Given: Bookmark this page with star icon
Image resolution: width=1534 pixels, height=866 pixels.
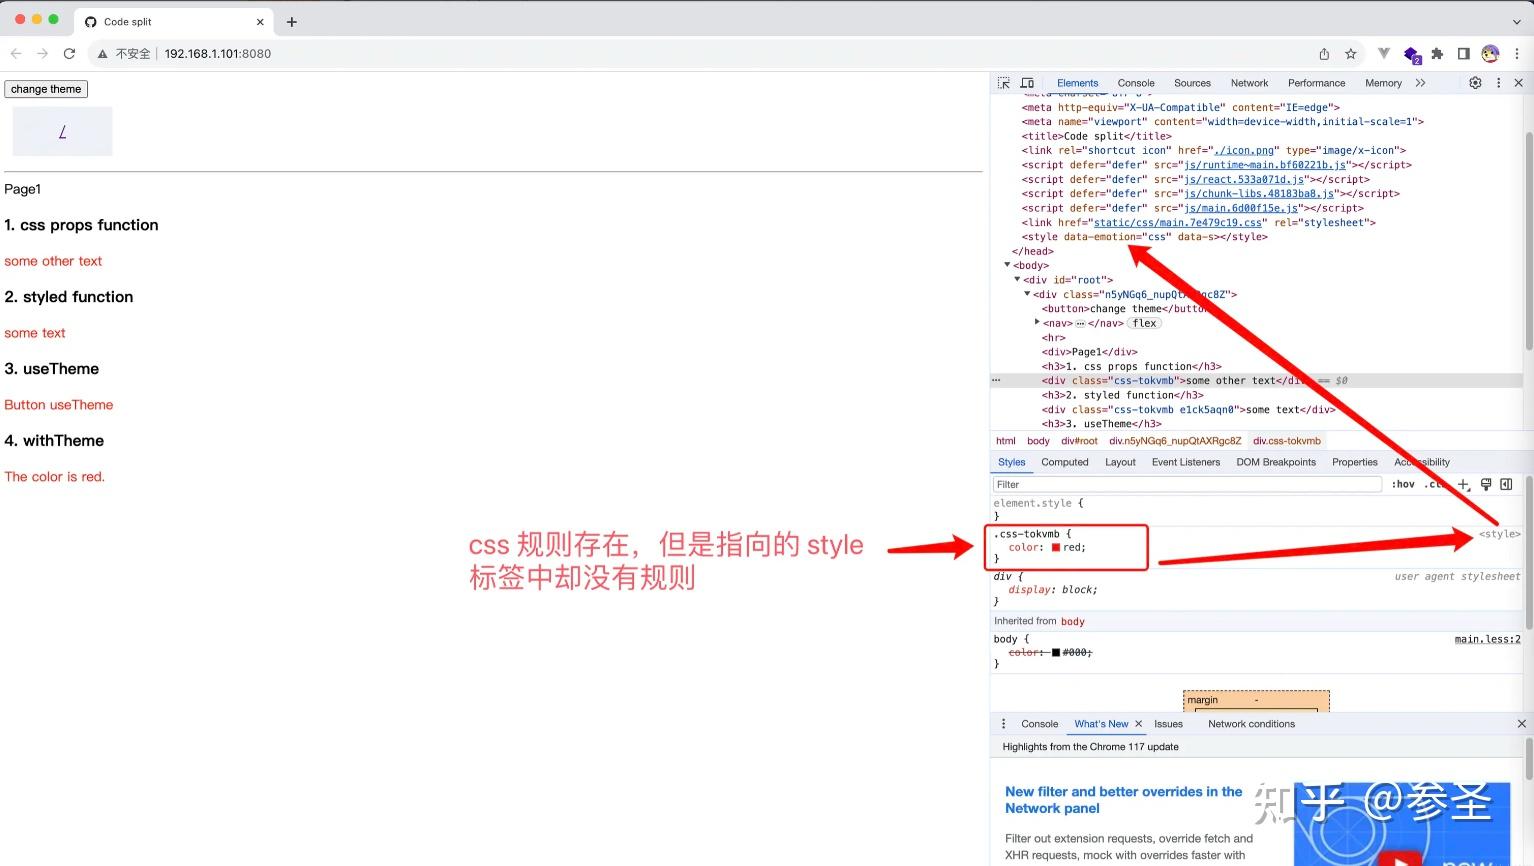Looking at the screenshot, I should (1351, 54).
